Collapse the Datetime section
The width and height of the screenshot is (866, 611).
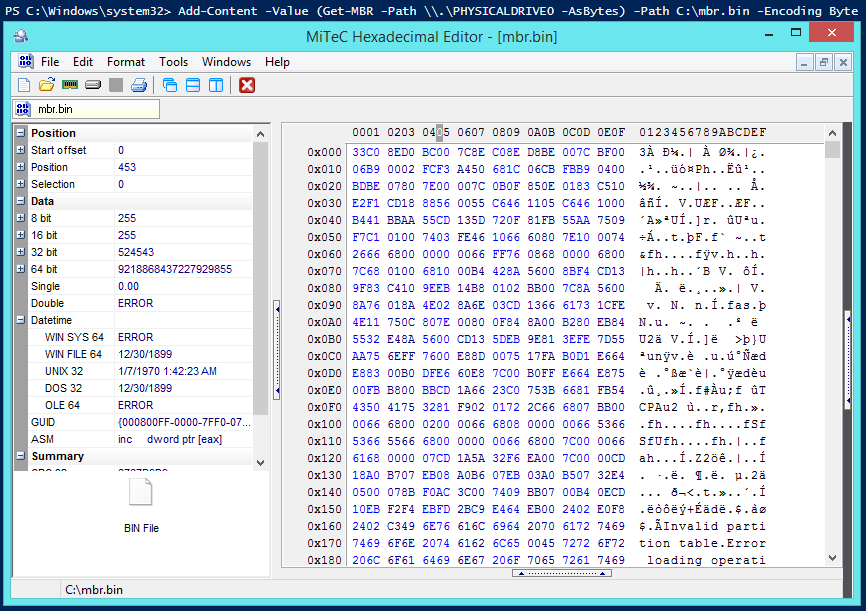(x=20, y=317)
